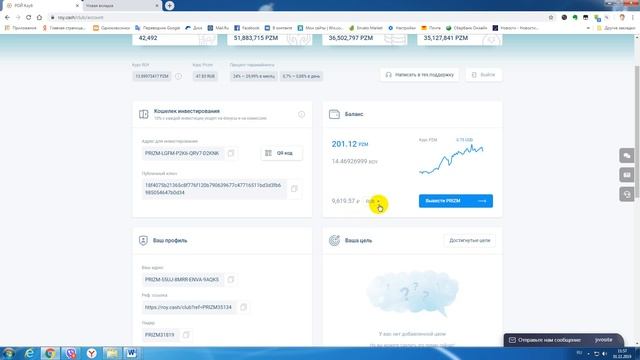Go to browser home page
640x360 pixels.
coord(39,18)
